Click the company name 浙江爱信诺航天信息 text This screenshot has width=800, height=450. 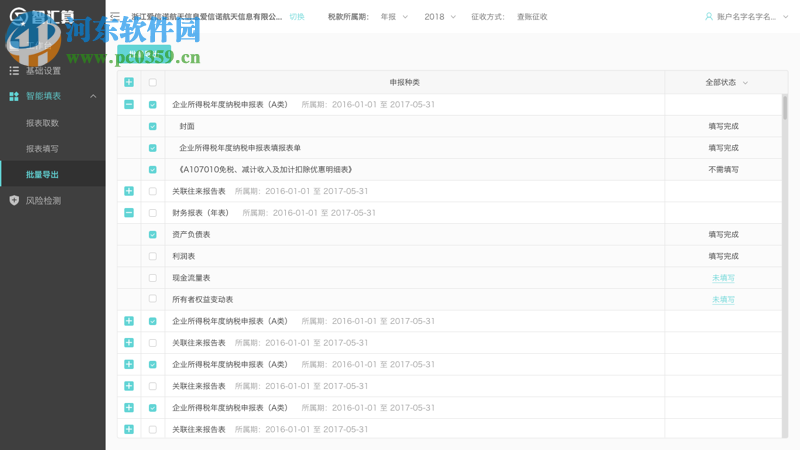coord(207,17)
